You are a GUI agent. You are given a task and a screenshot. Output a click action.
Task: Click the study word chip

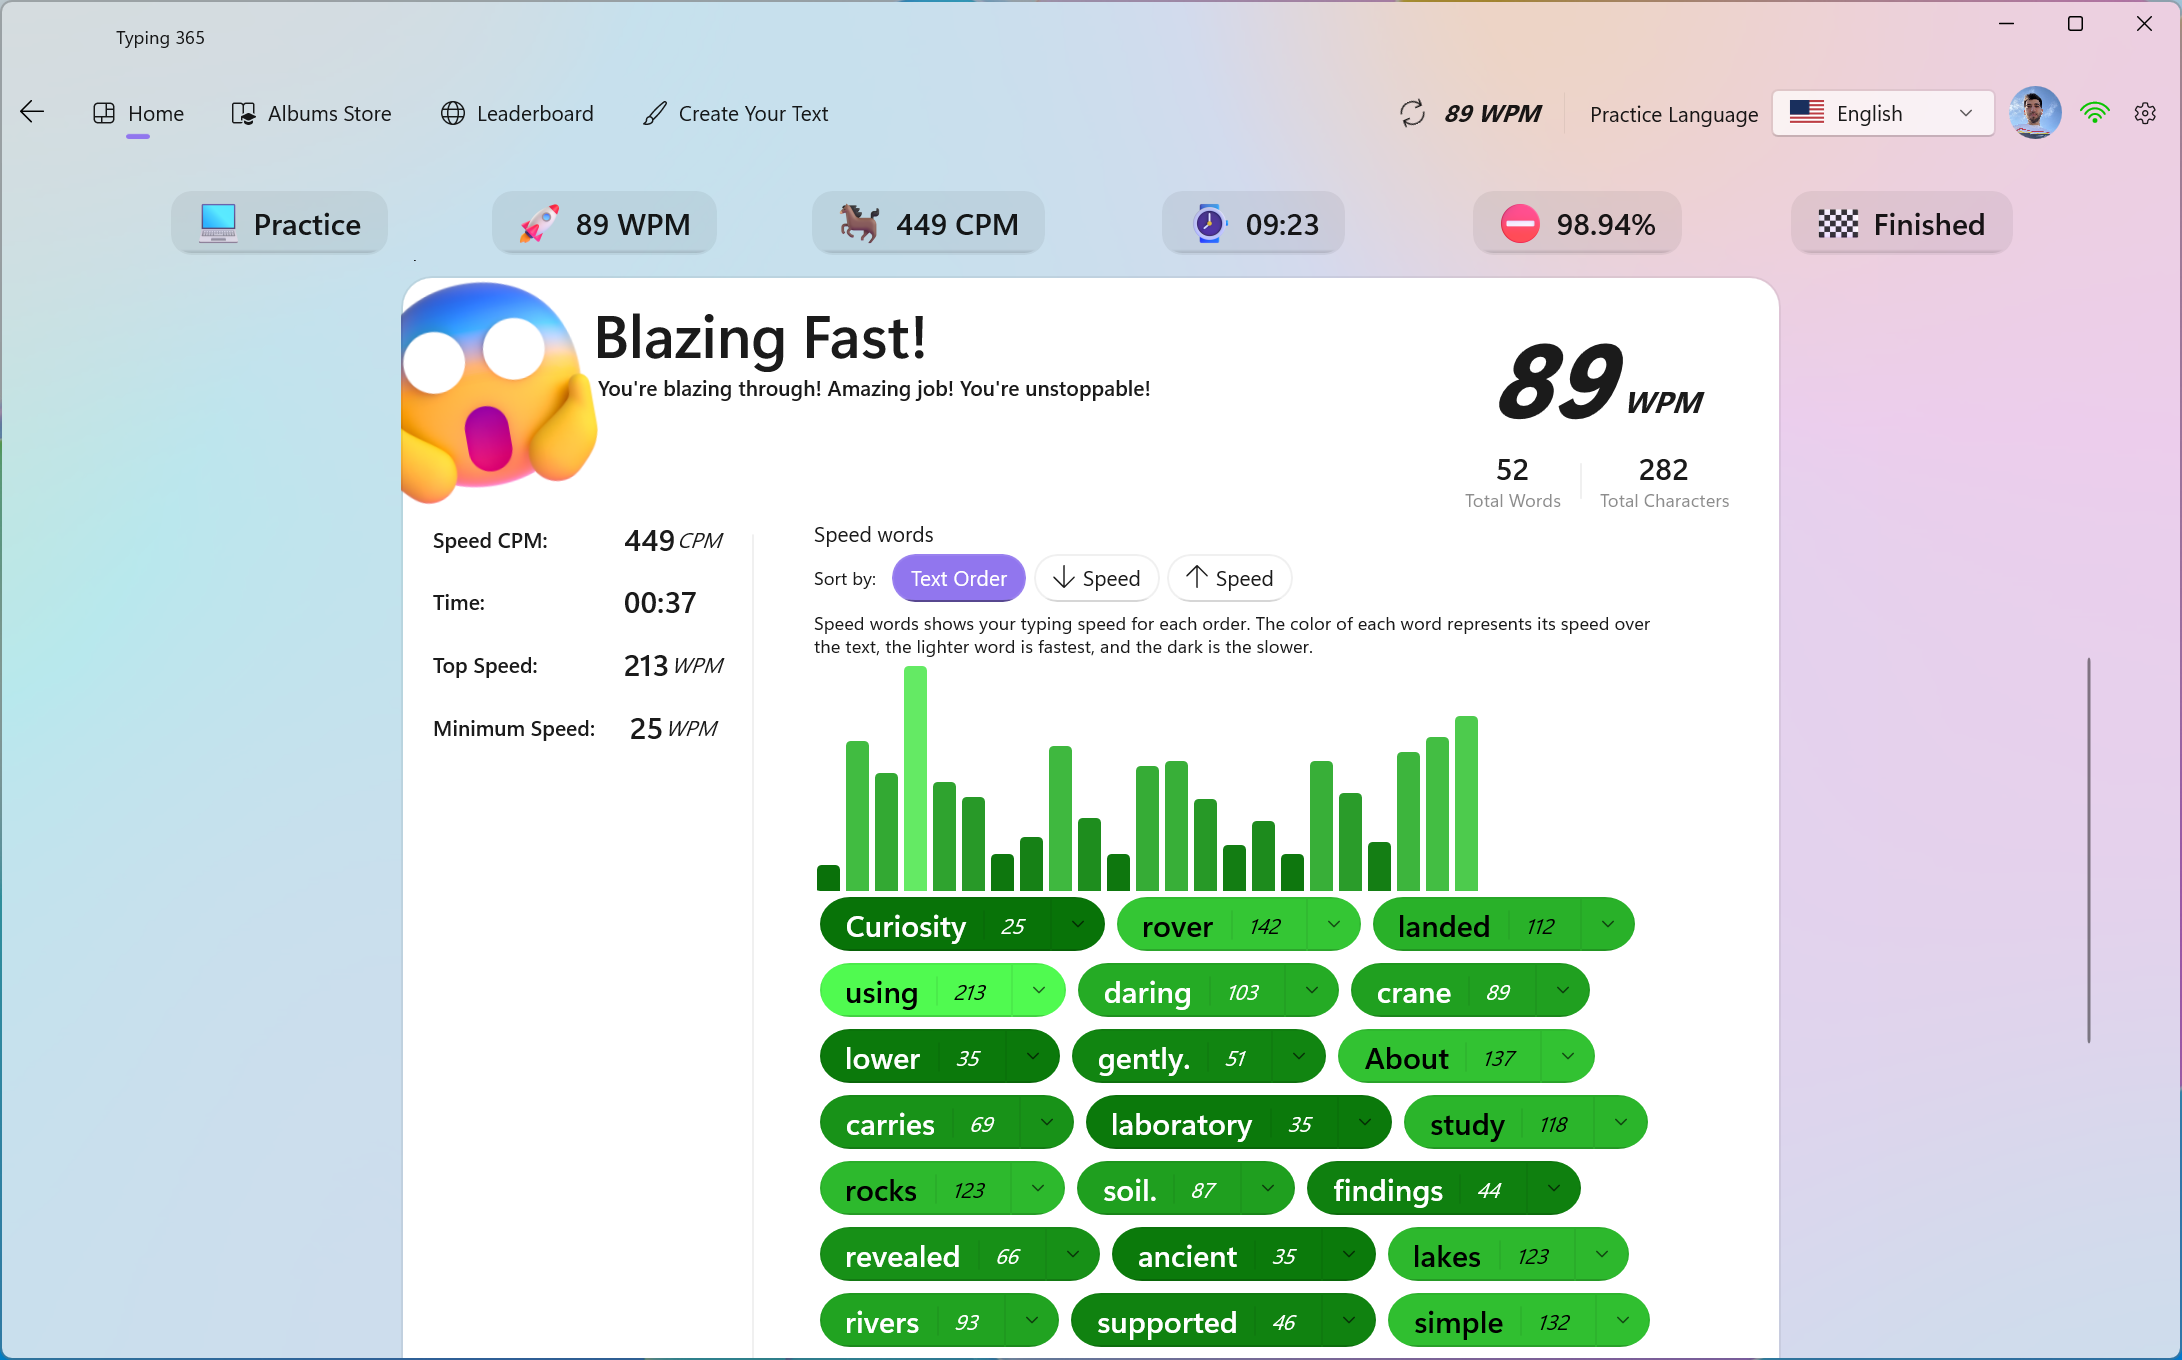[x=1525, y=1123]
